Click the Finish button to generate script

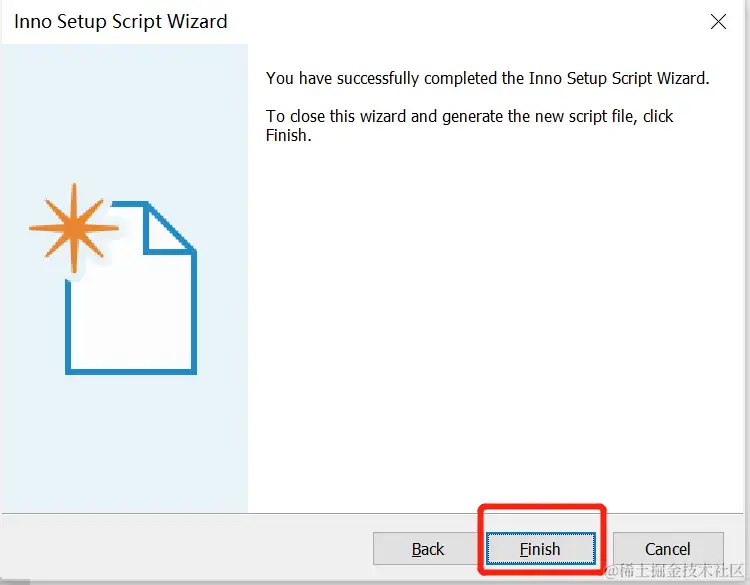[x=540, y=548]
